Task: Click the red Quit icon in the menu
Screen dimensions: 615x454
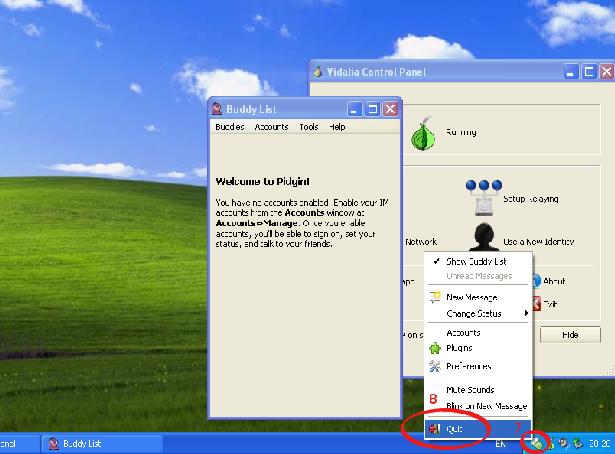Action: point(434,428)
